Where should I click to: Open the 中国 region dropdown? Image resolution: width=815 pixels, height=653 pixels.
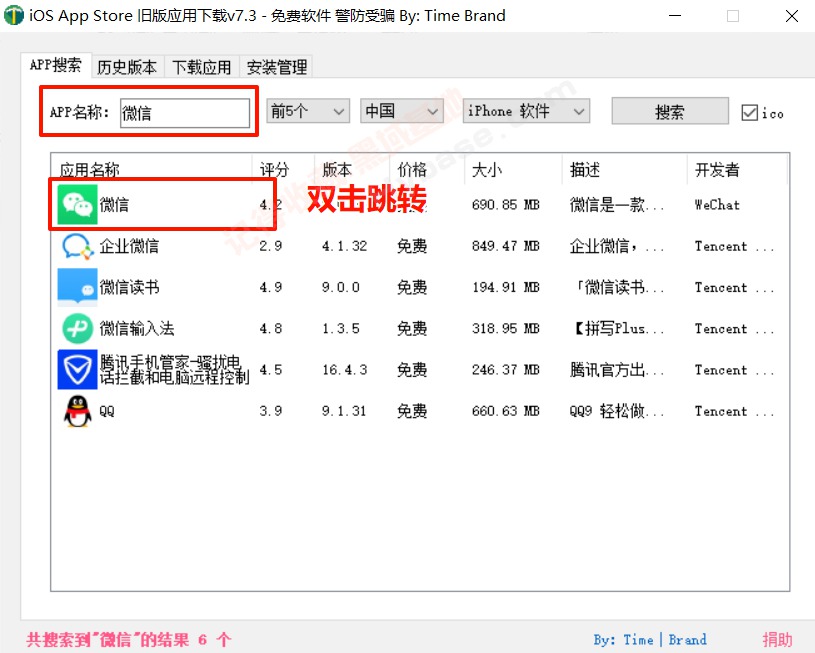coord(401,112)
